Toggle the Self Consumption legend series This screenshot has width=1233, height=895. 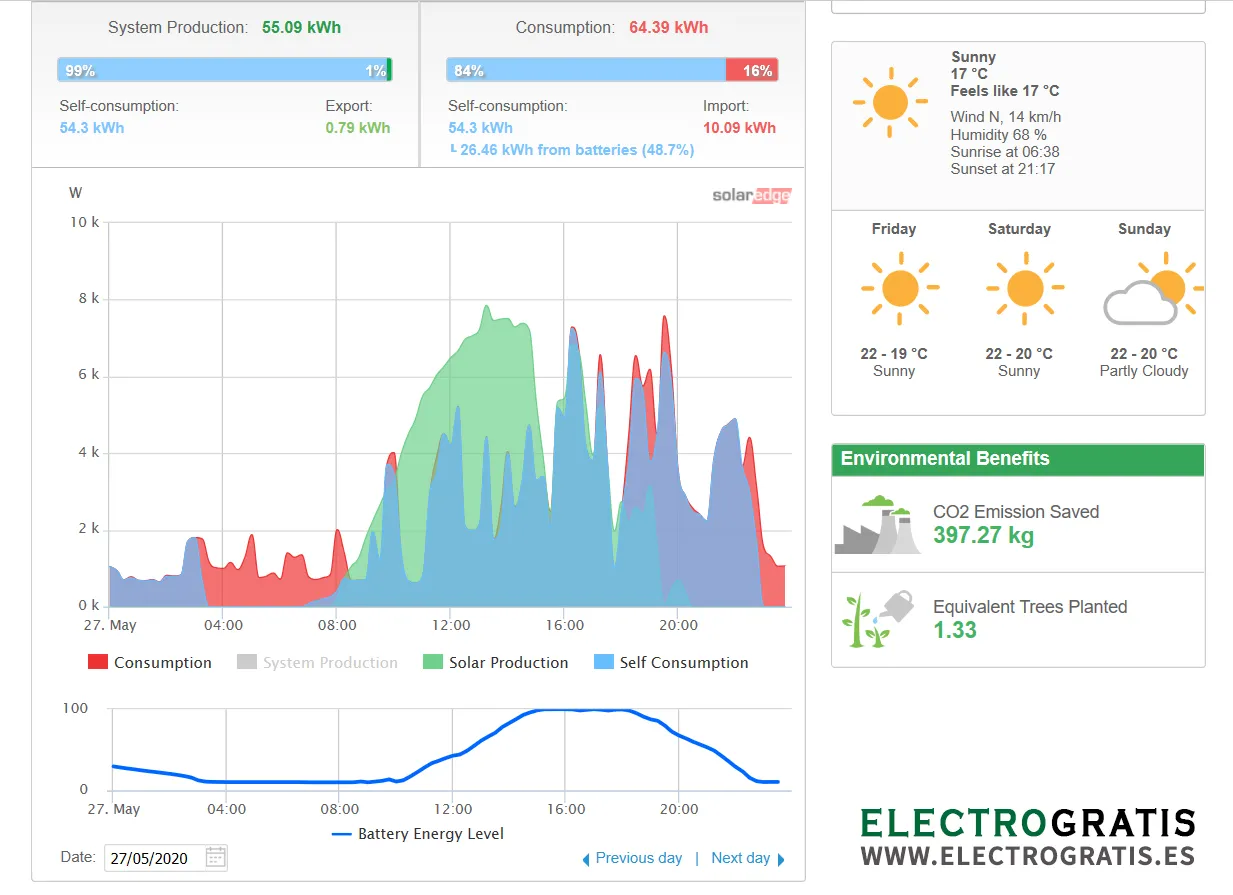click(670, 662)
